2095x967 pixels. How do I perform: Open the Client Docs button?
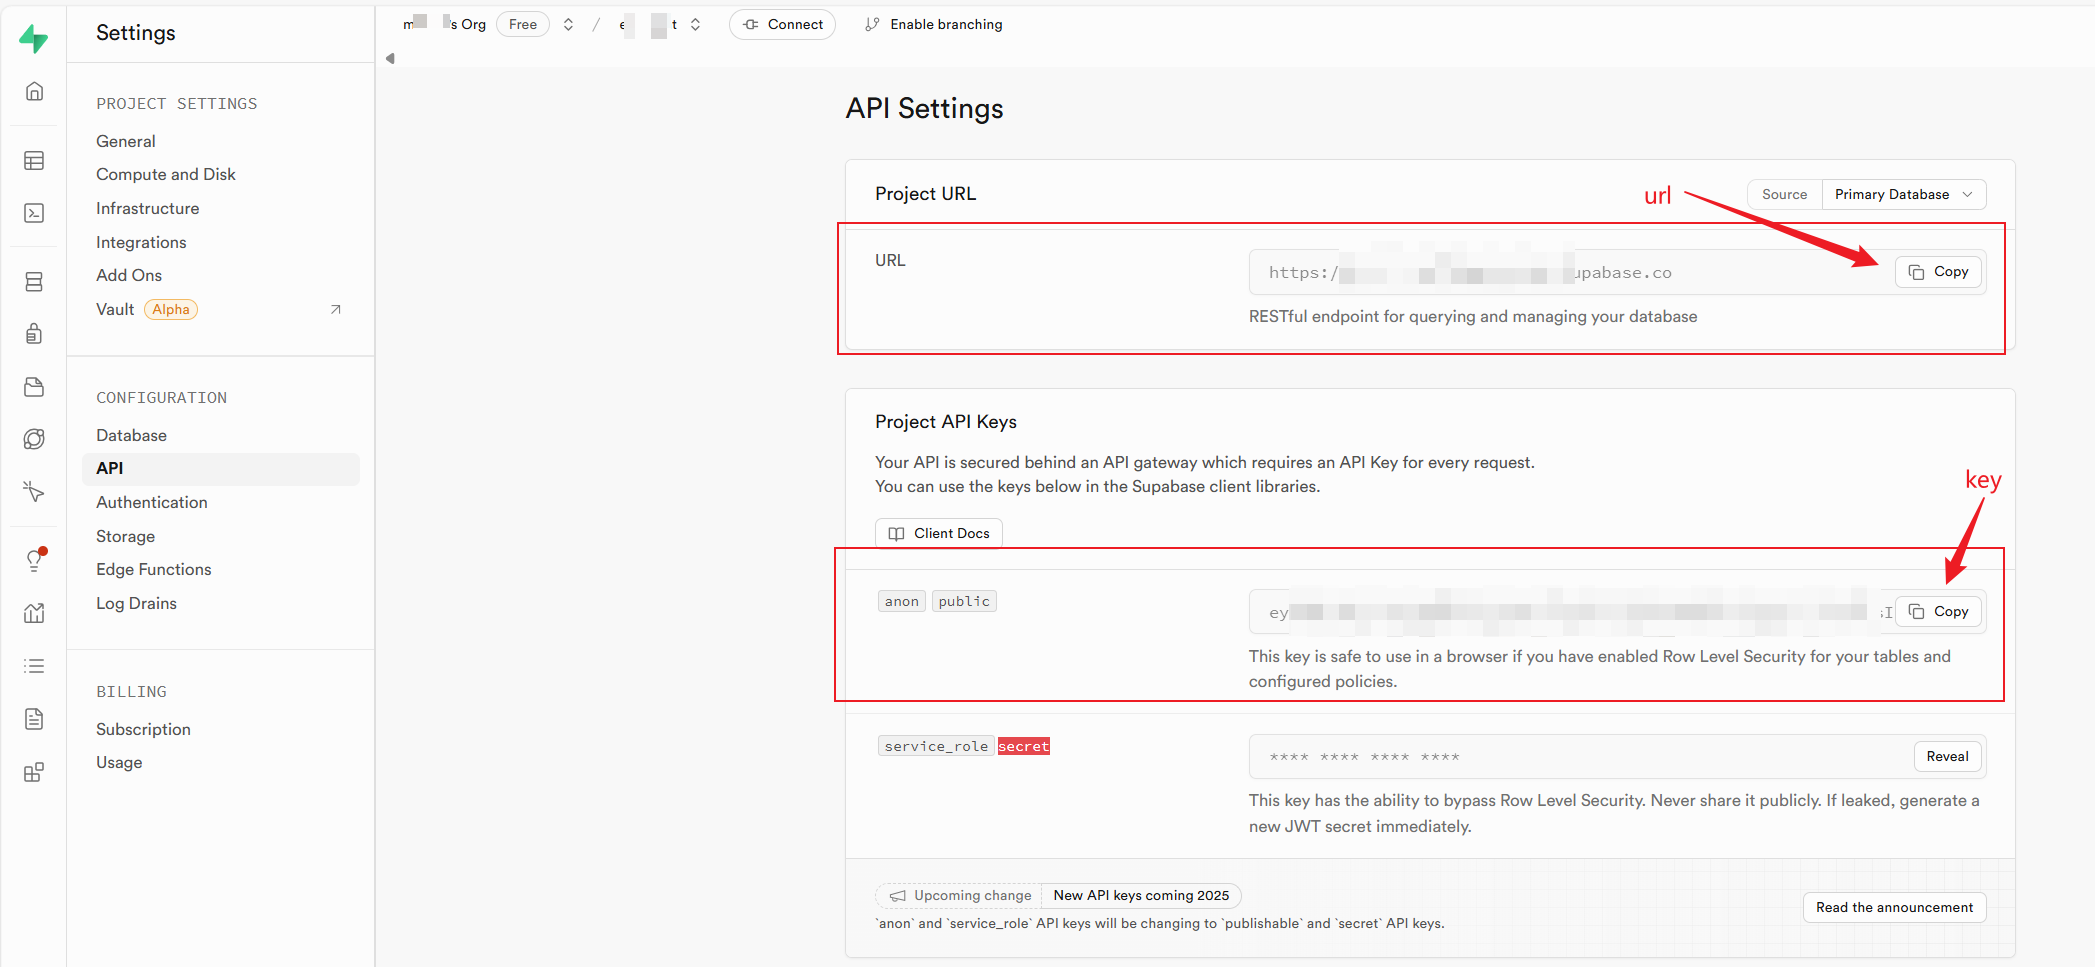pos(939,533)
